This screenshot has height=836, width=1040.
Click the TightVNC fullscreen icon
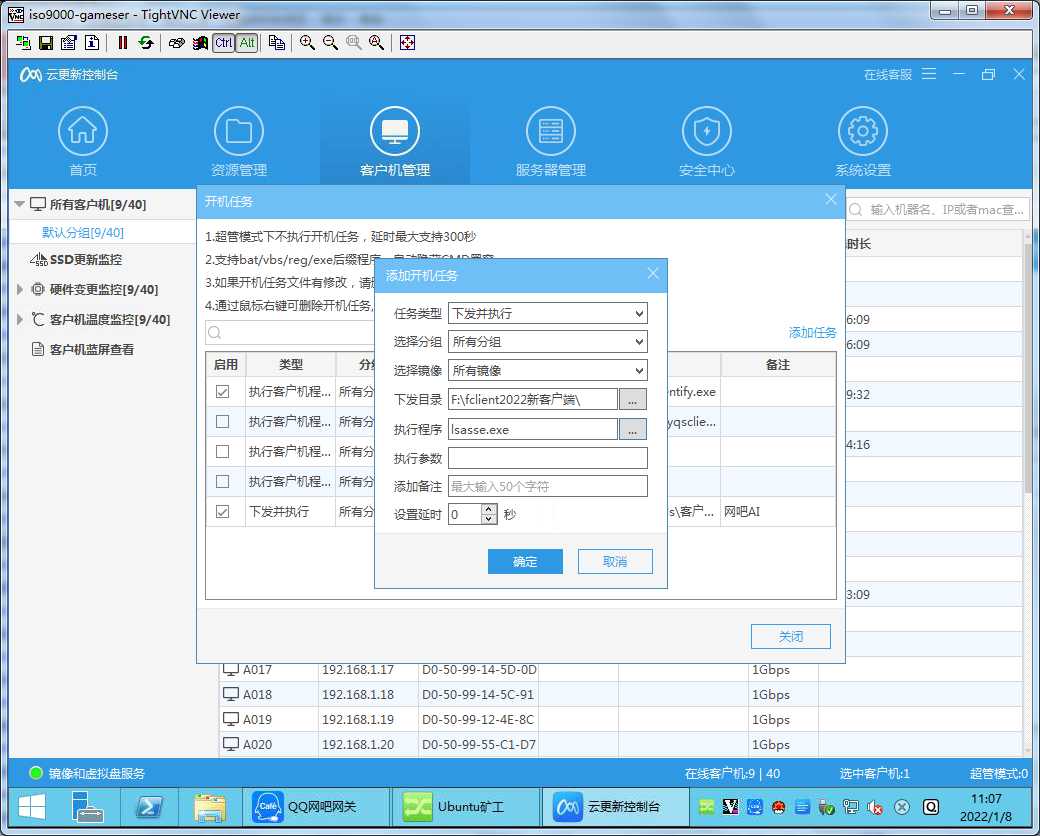pos(407,43)
